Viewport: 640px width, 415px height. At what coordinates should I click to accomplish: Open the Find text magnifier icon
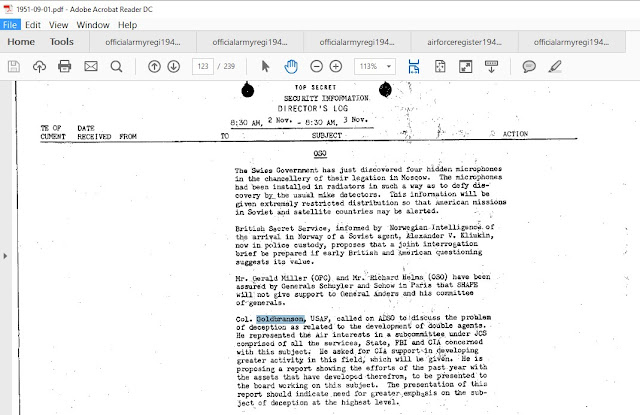(x=116, y=66)
